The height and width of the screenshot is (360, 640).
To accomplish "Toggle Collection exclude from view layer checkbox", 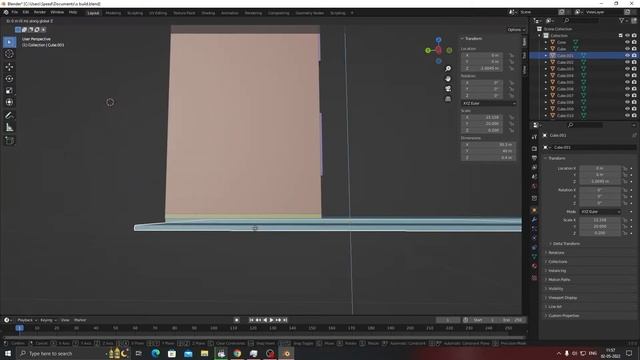I will click(x=620, y=36).
